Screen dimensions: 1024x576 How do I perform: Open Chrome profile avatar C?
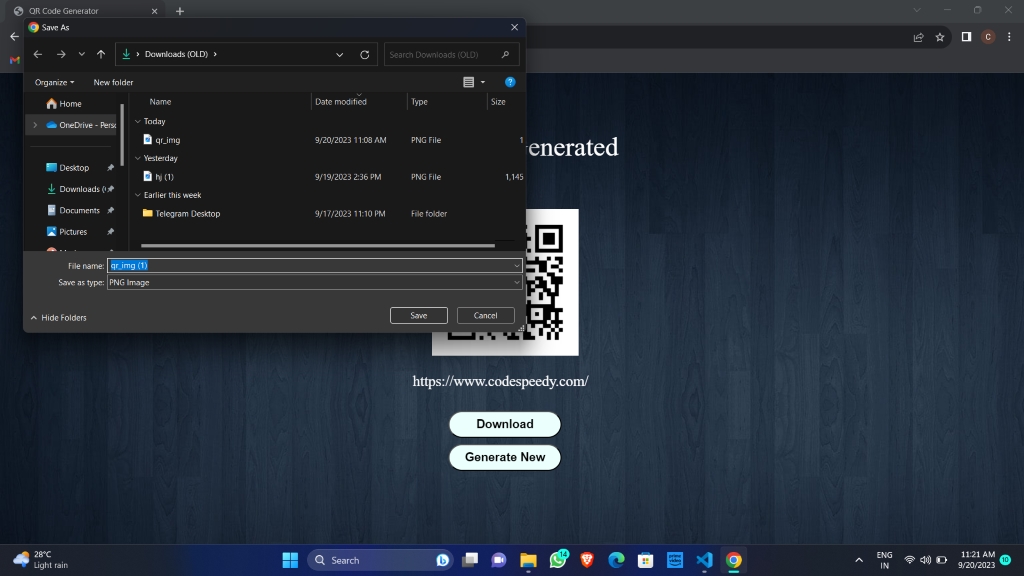pyautogui.click(x=987, y=37)
